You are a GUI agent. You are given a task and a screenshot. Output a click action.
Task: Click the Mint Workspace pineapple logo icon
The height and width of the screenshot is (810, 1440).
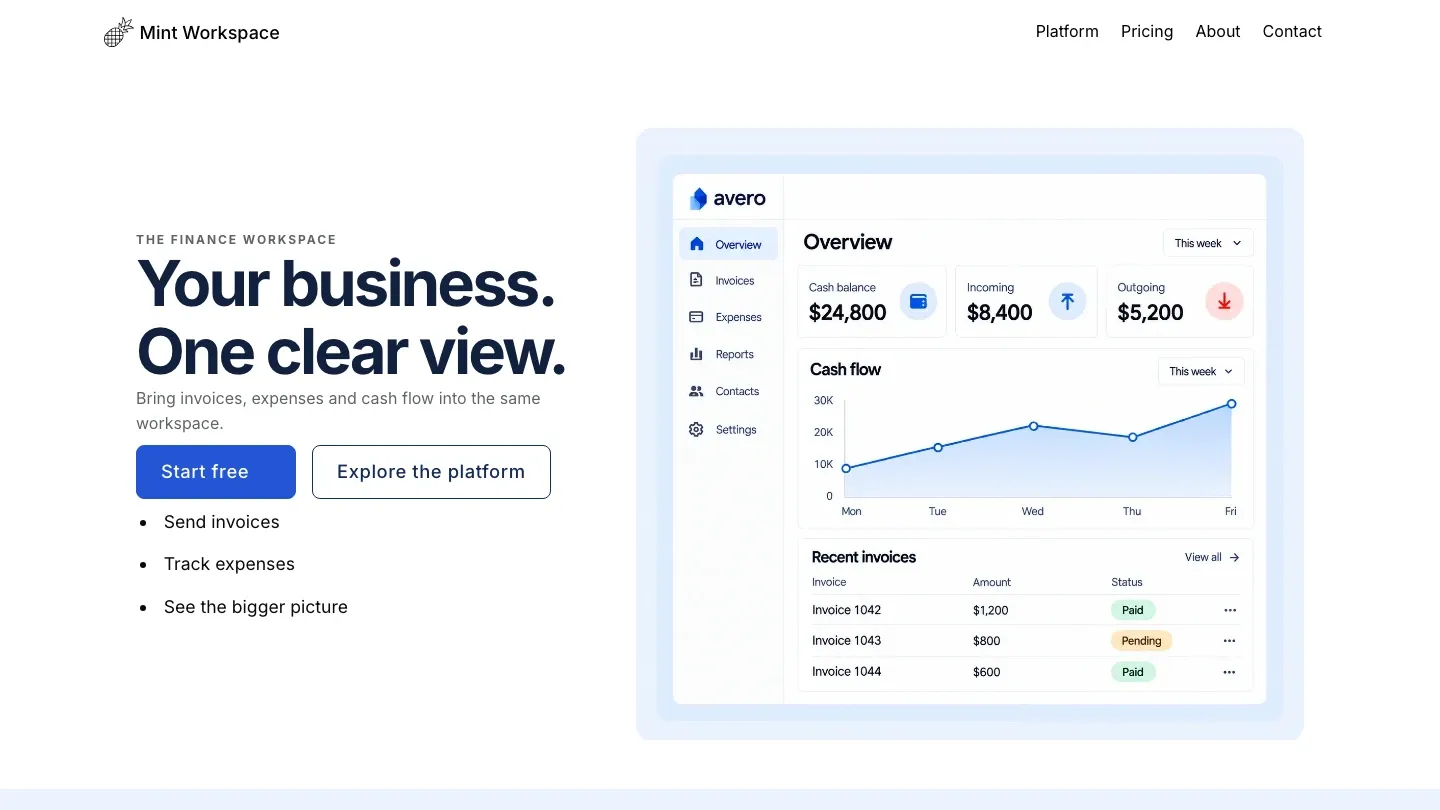[119, 32]
